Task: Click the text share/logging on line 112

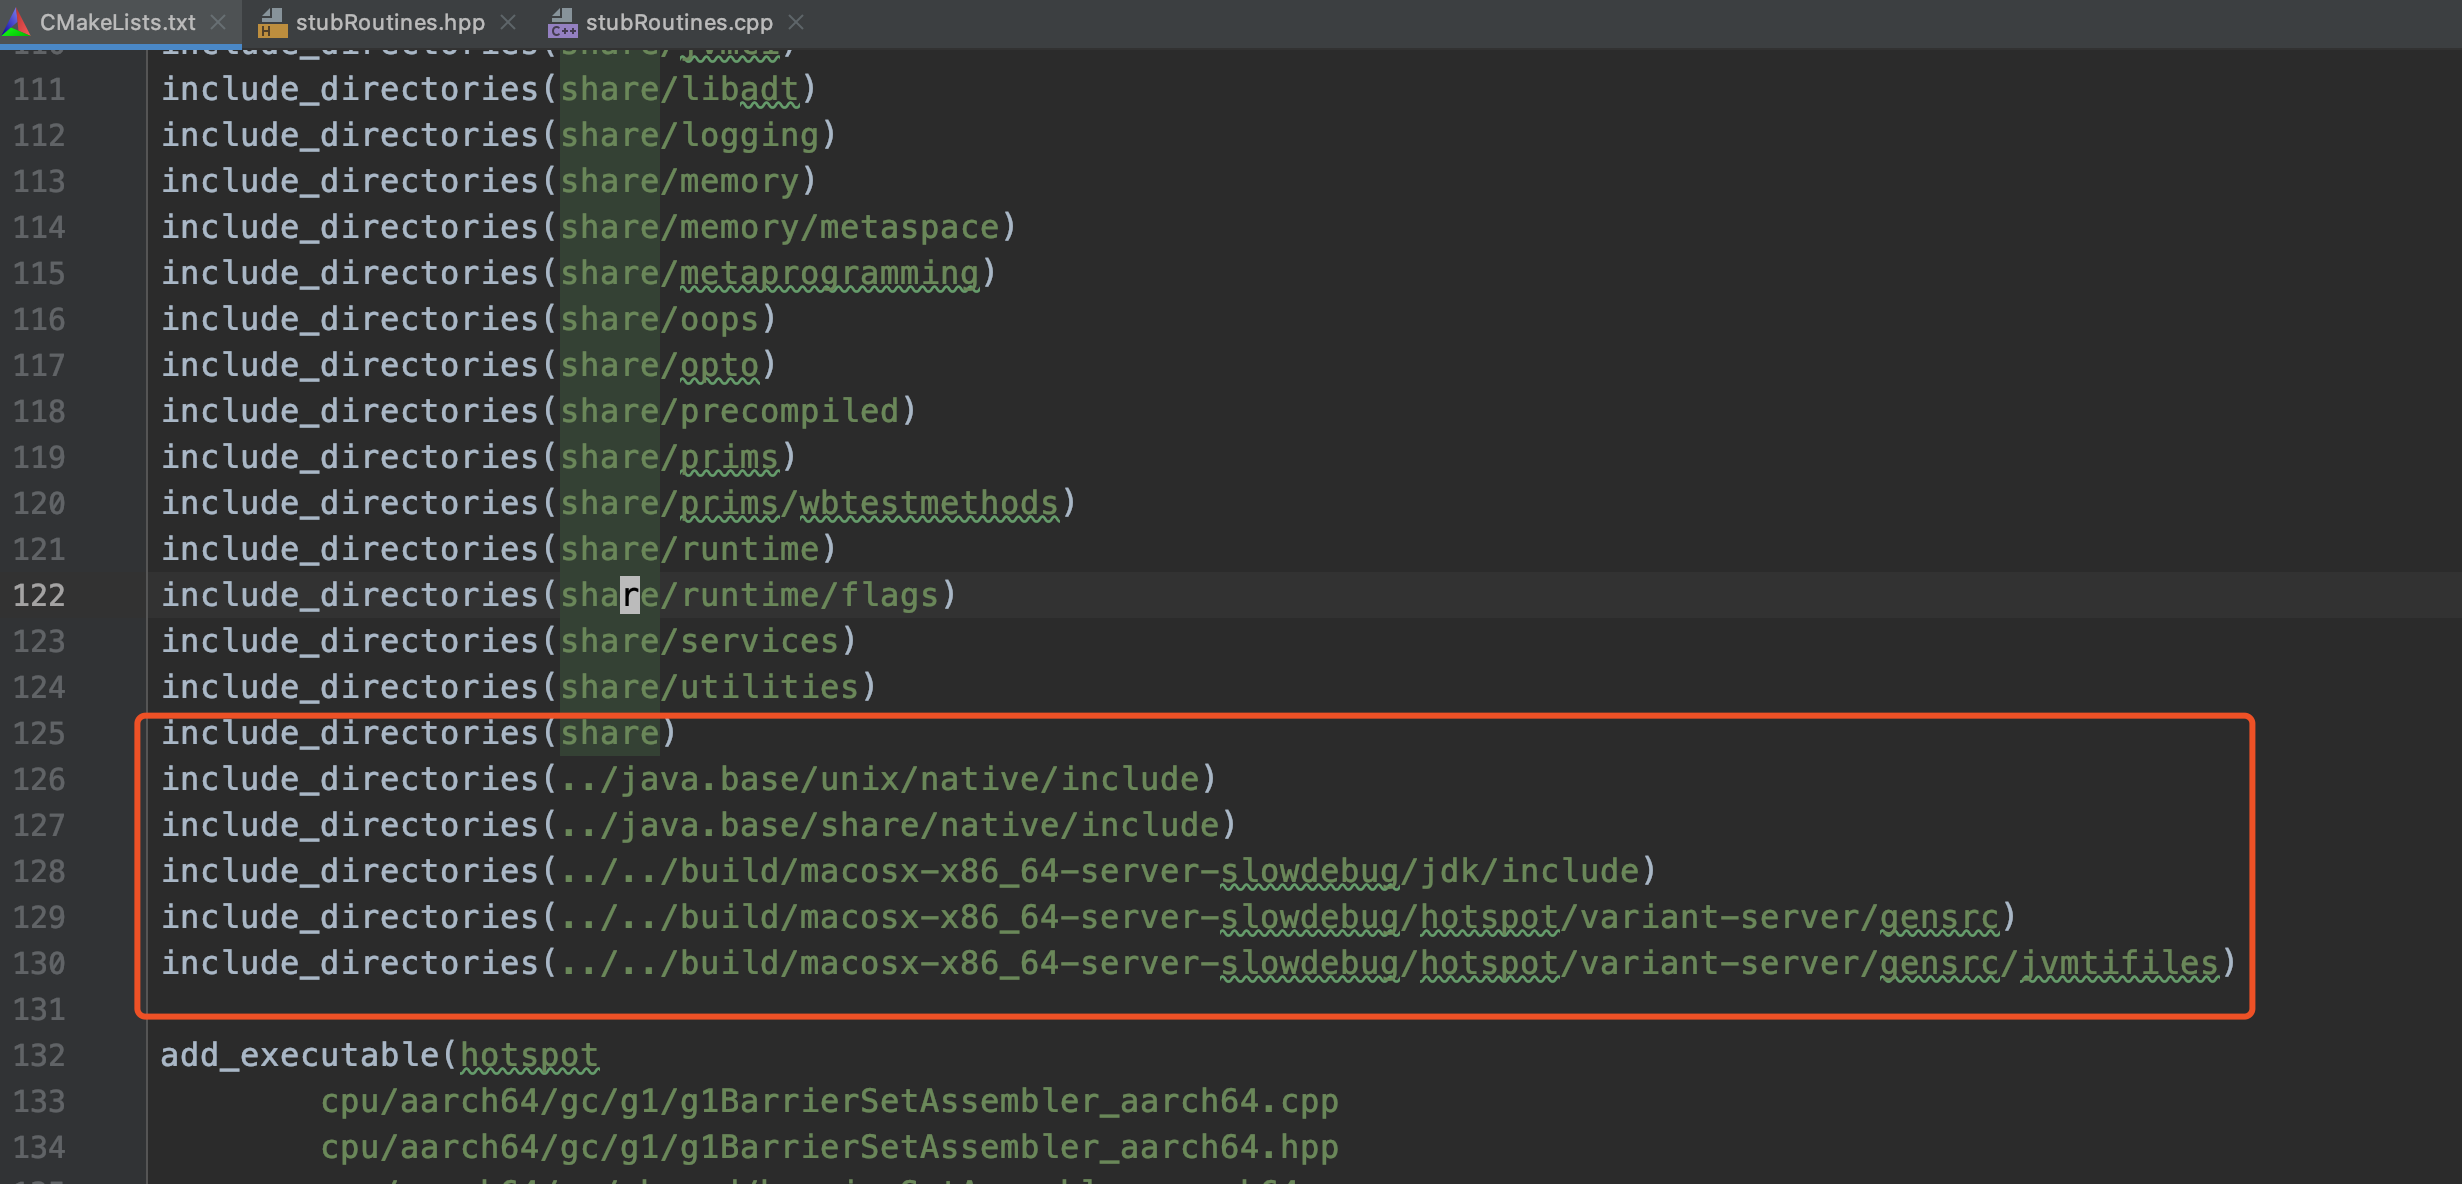Action: (689, 135)
